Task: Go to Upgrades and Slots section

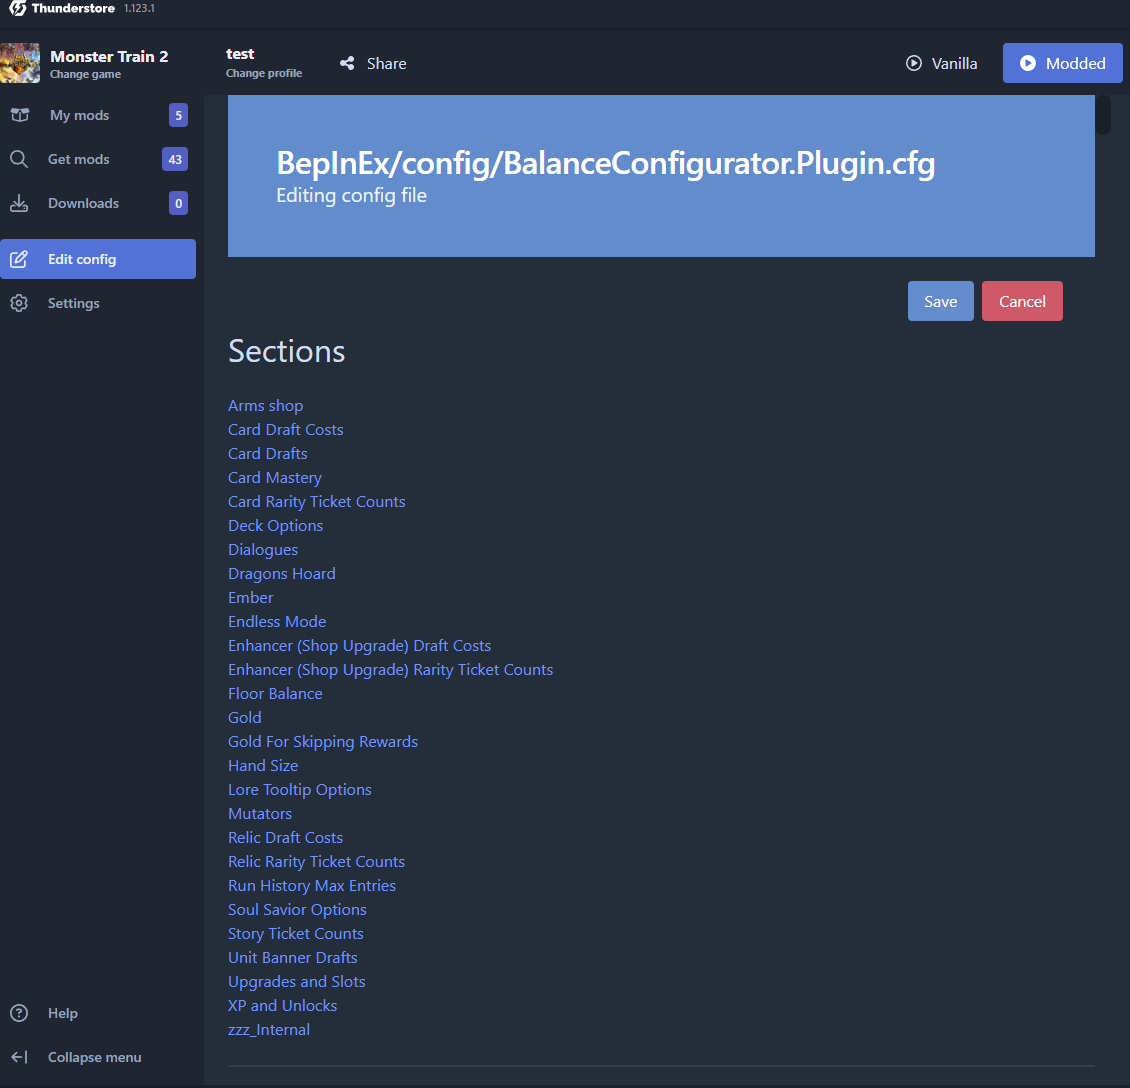Action: pos(296,981)
